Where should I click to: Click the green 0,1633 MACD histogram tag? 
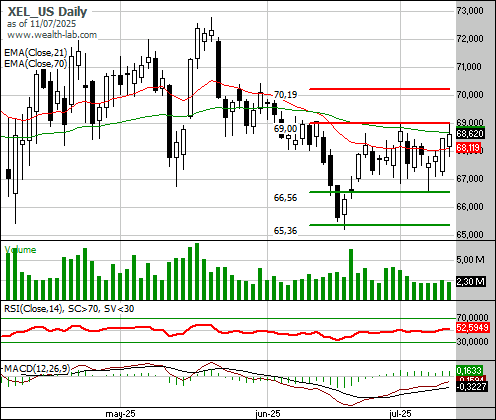pyautogui.click(x=469, y=370)
